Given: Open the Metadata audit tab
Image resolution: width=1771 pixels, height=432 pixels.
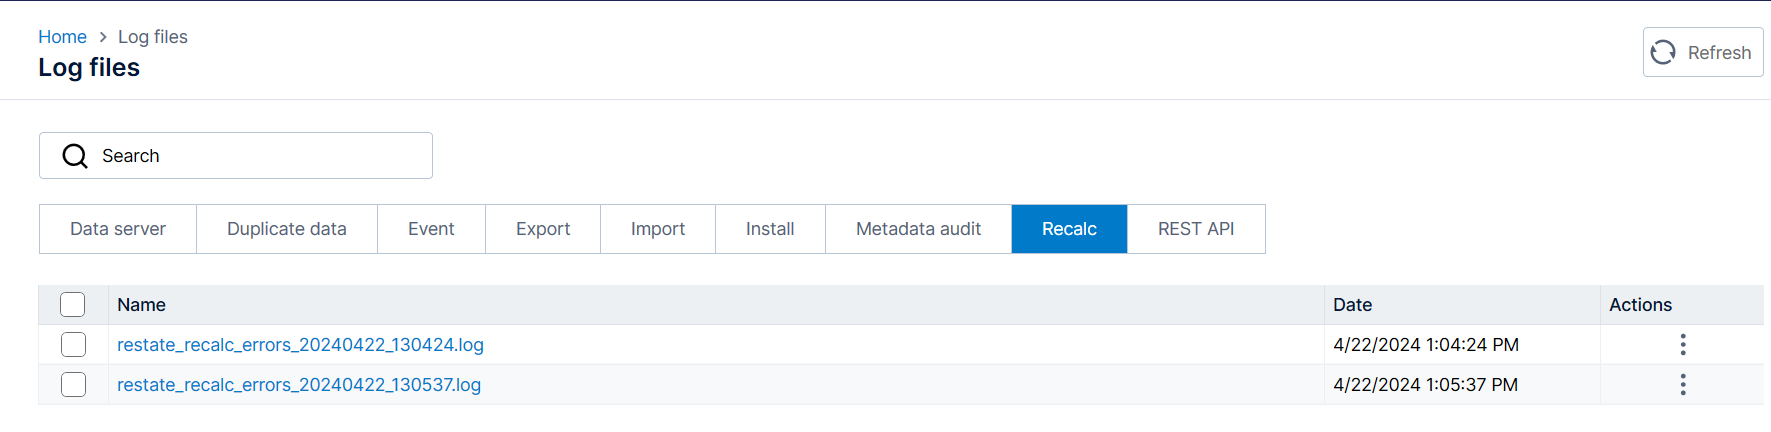Looking at the screenshot, I should 918,229.
